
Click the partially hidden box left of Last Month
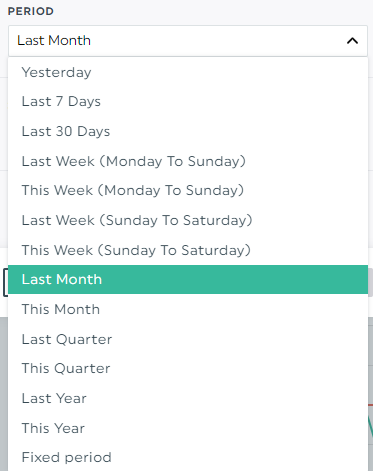pos(5,282)
